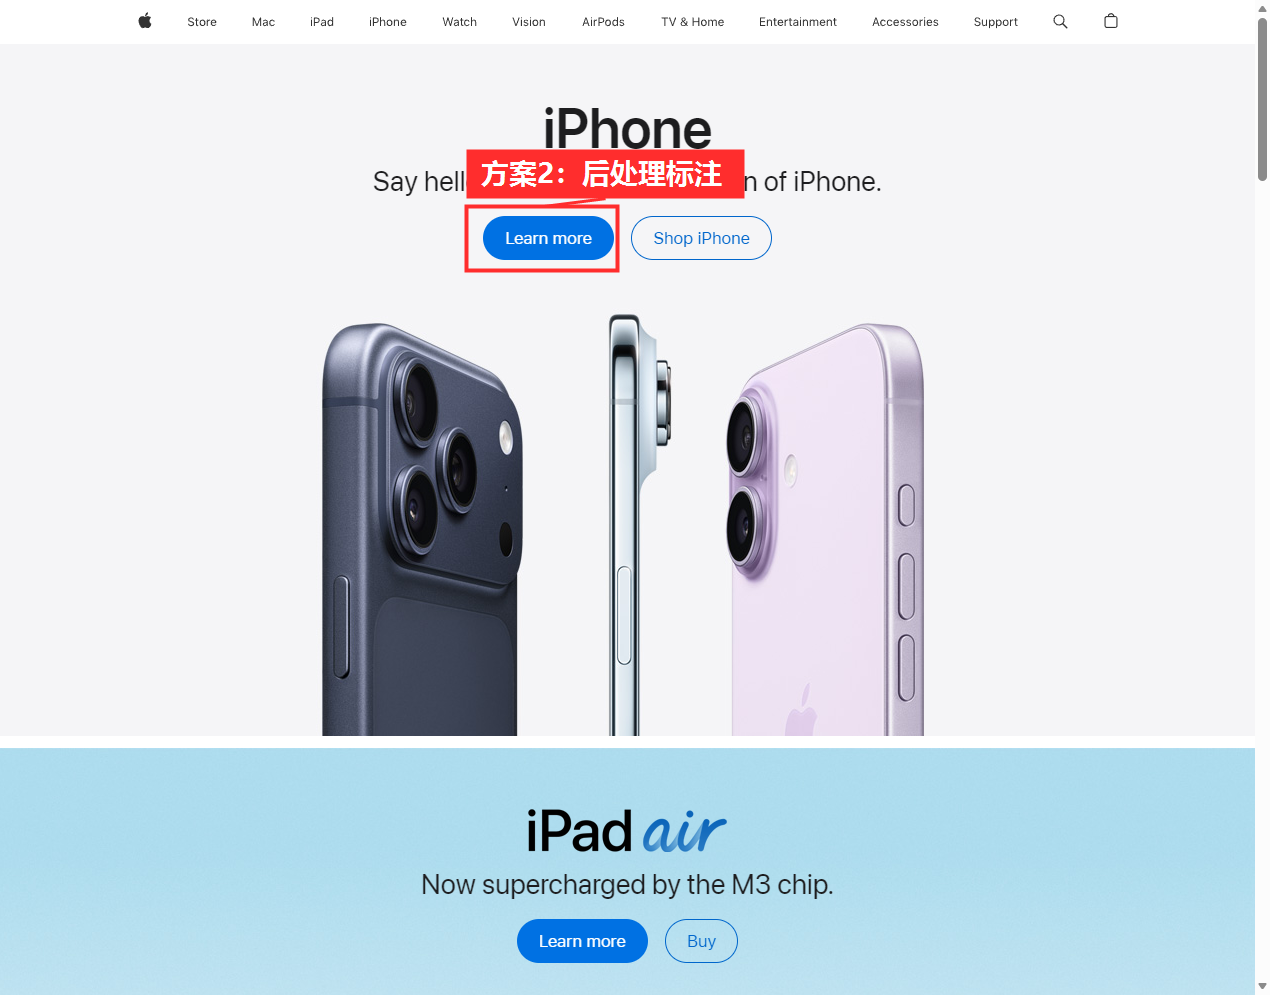Select iPad in the navigation bar
Viewport: 1270px width, 995px height.
click(322, 22)
